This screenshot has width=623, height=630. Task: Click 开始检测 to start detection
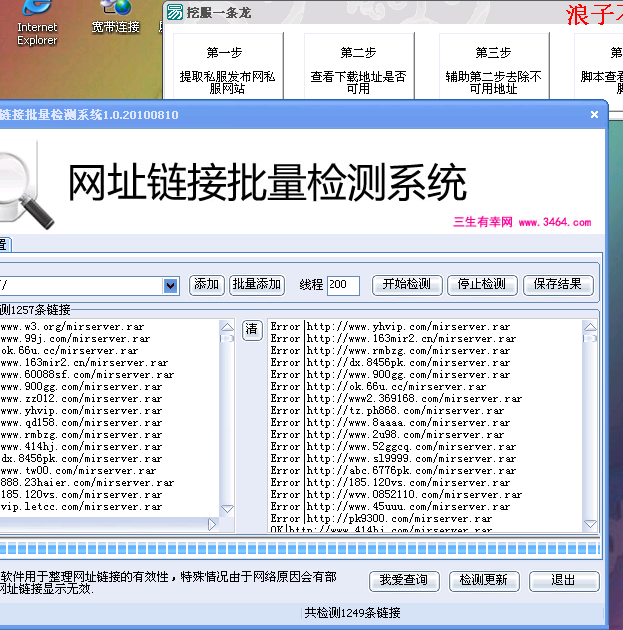coord(407,285)
